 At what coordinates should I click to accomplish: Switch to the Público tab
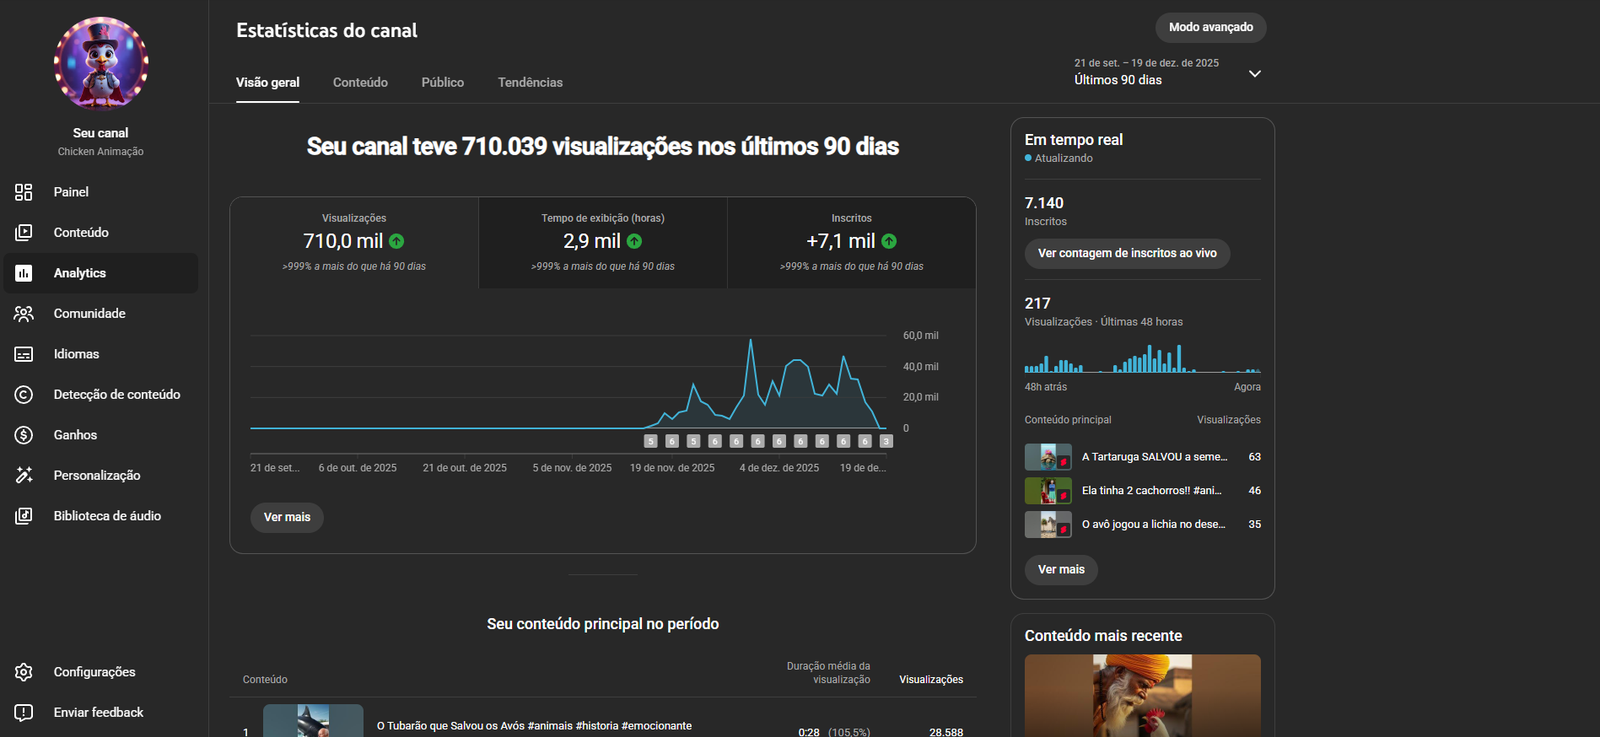tap(442, 82)
